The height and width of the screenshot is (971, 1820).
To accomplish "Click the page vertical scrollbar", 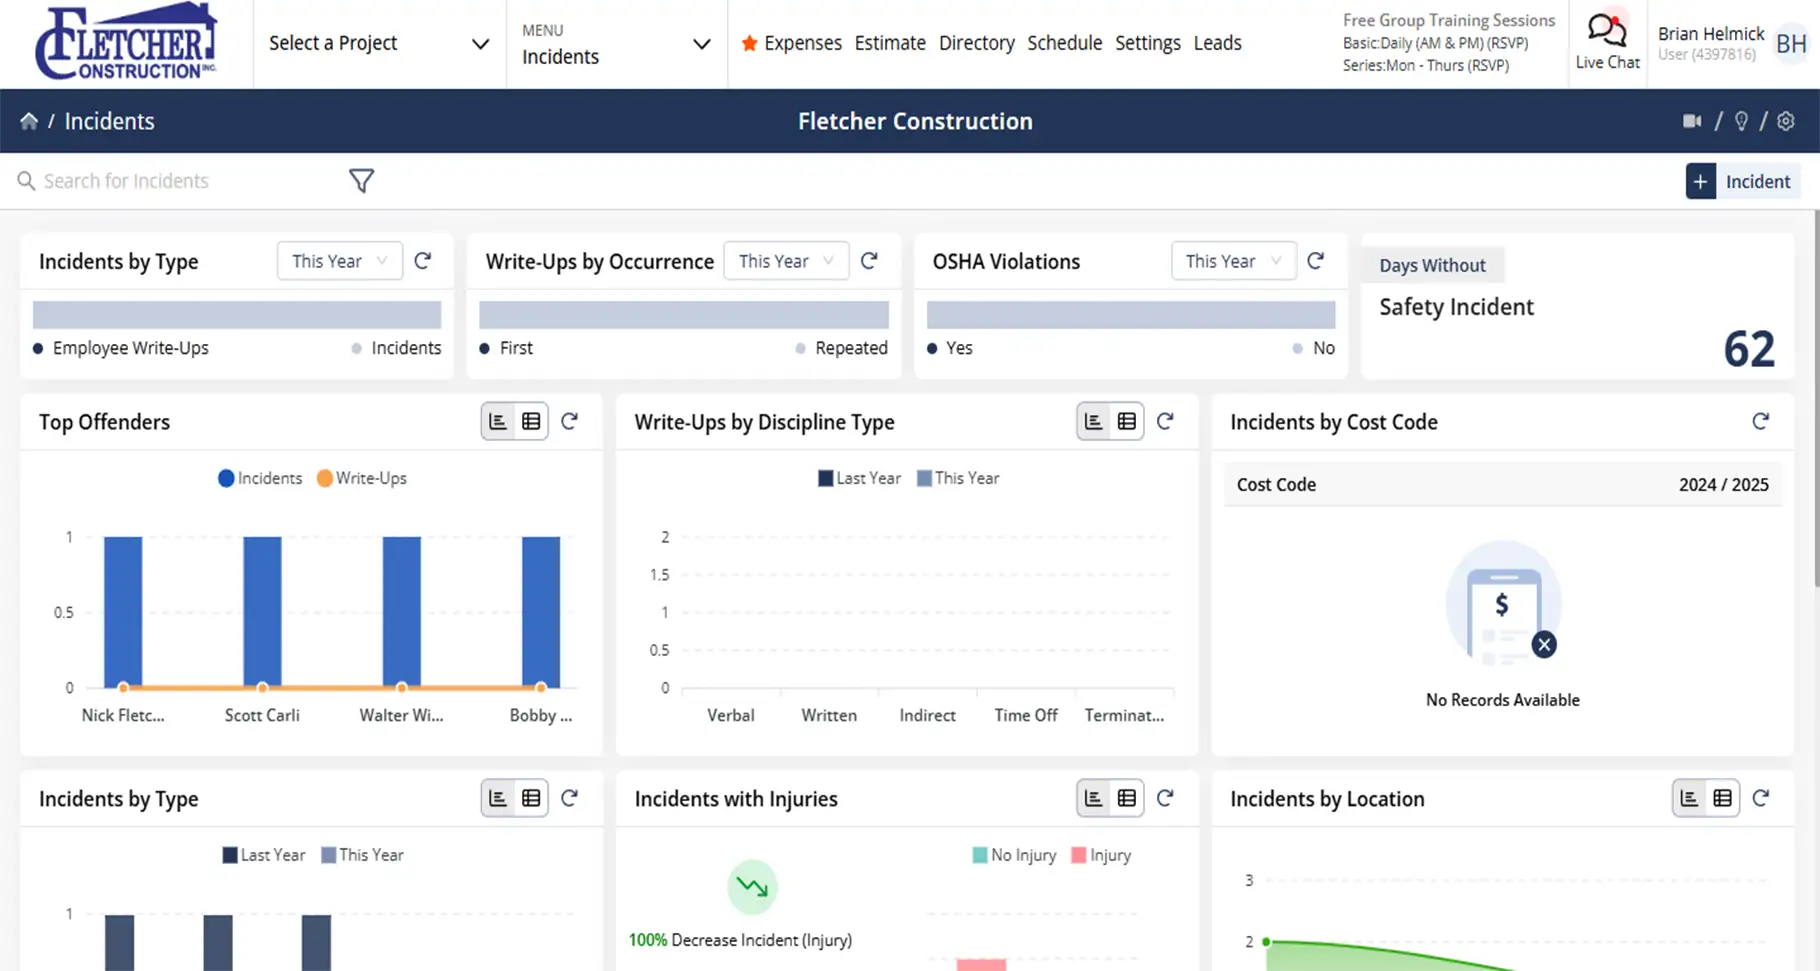I will click(x=1815, y=400).
